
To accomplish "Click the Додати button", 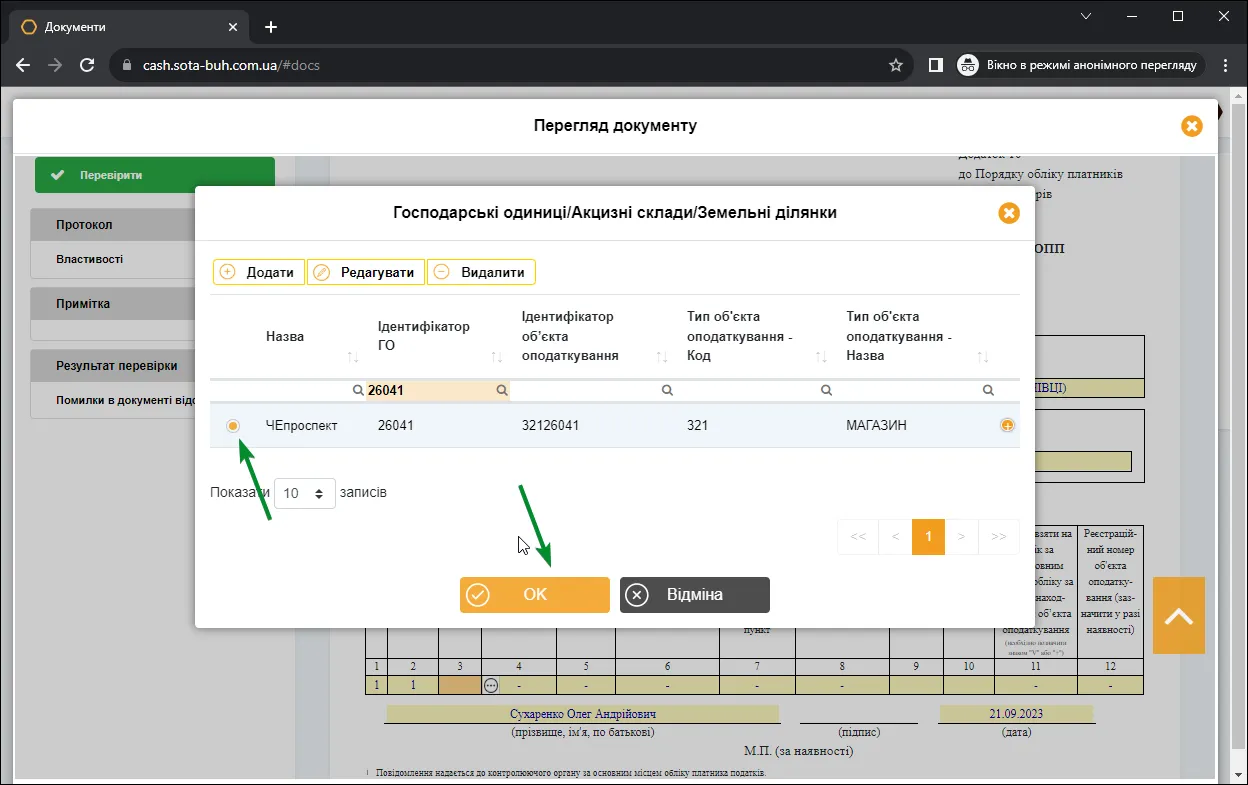I will click(259, 272).
